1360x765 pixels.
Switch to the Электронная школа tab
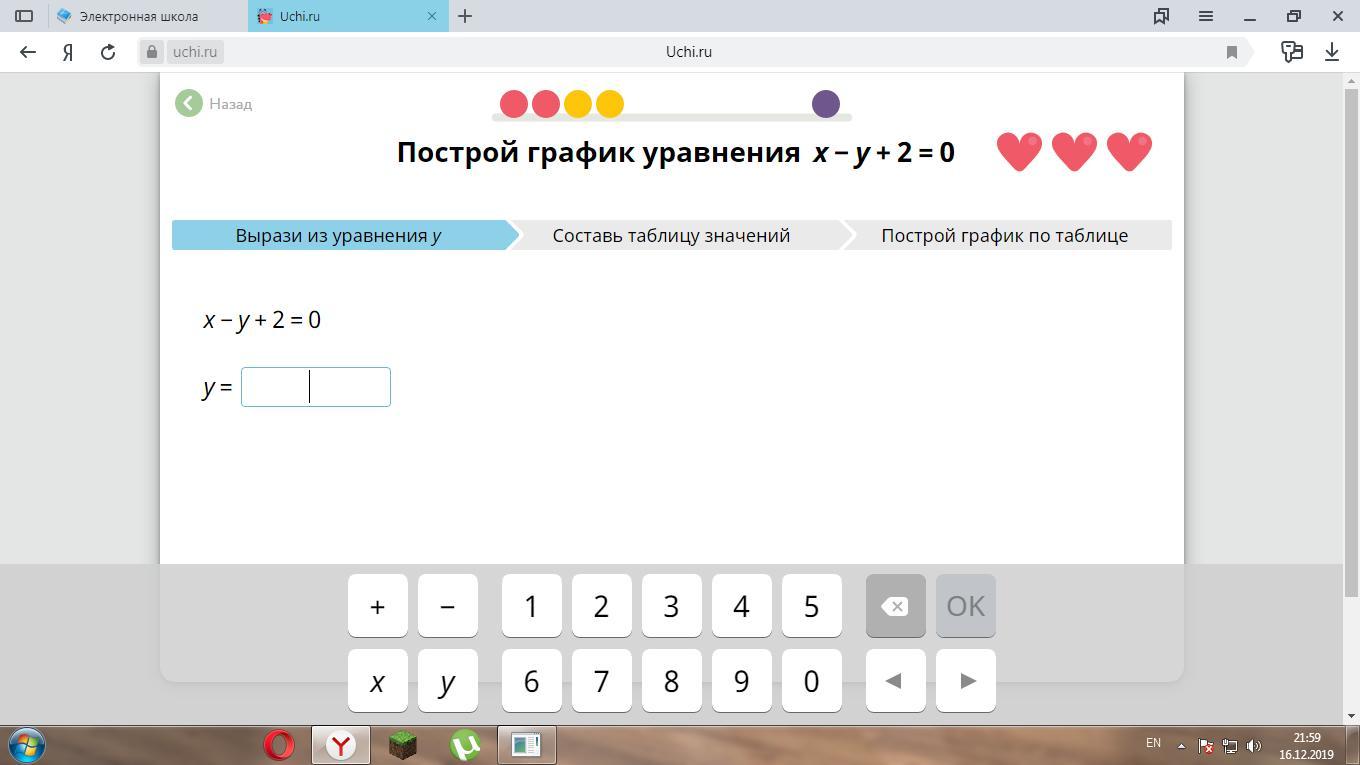pos(138,16)
